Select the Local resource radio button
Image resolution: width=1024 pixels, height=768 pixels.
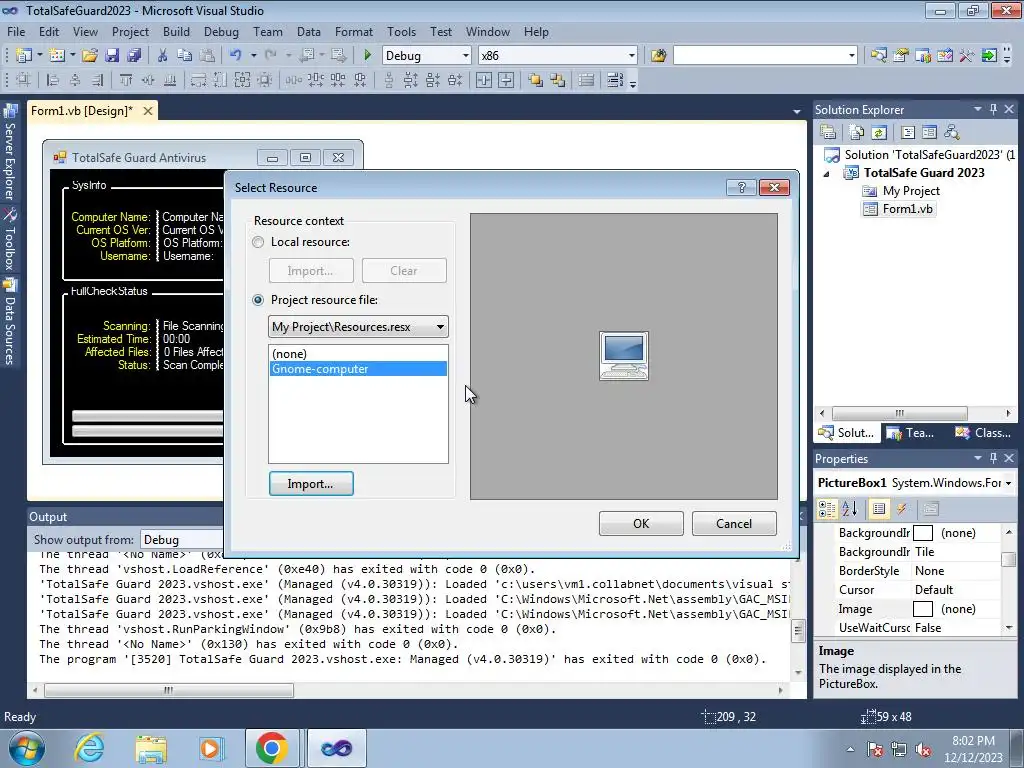pyautogui.click(x=259, y=242)
